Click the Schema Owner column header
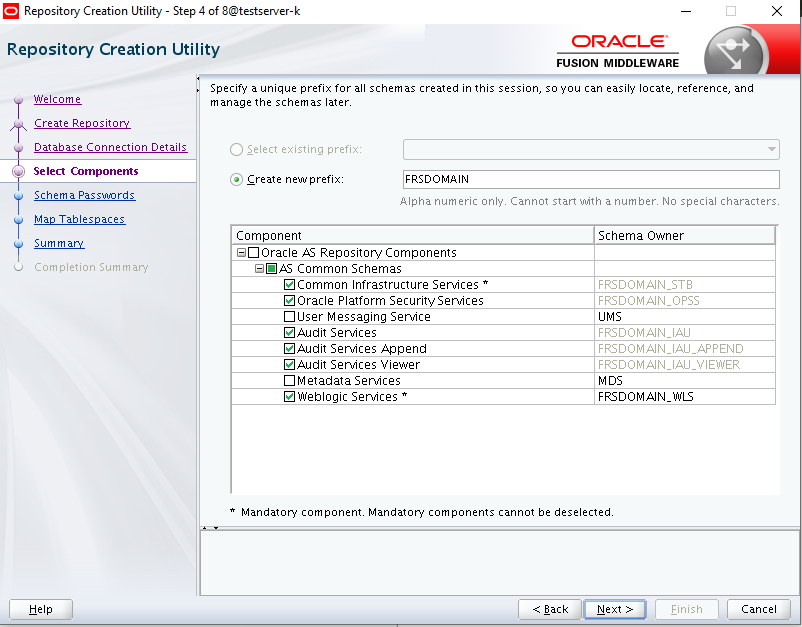 pos(684,235)
